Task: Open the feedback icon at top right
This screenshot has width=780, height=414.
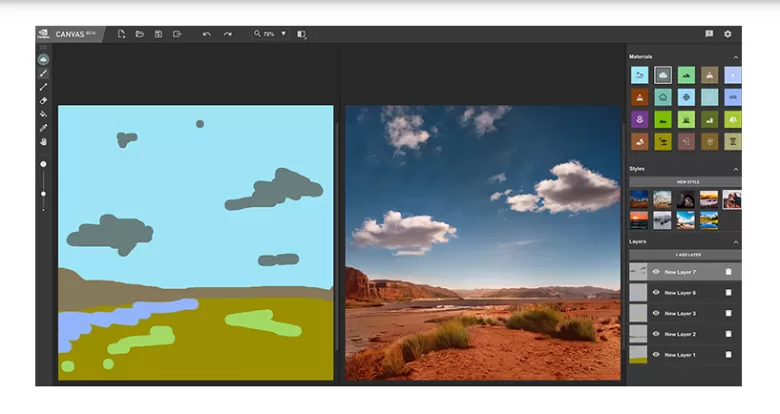Action: [x=709, y=34]
